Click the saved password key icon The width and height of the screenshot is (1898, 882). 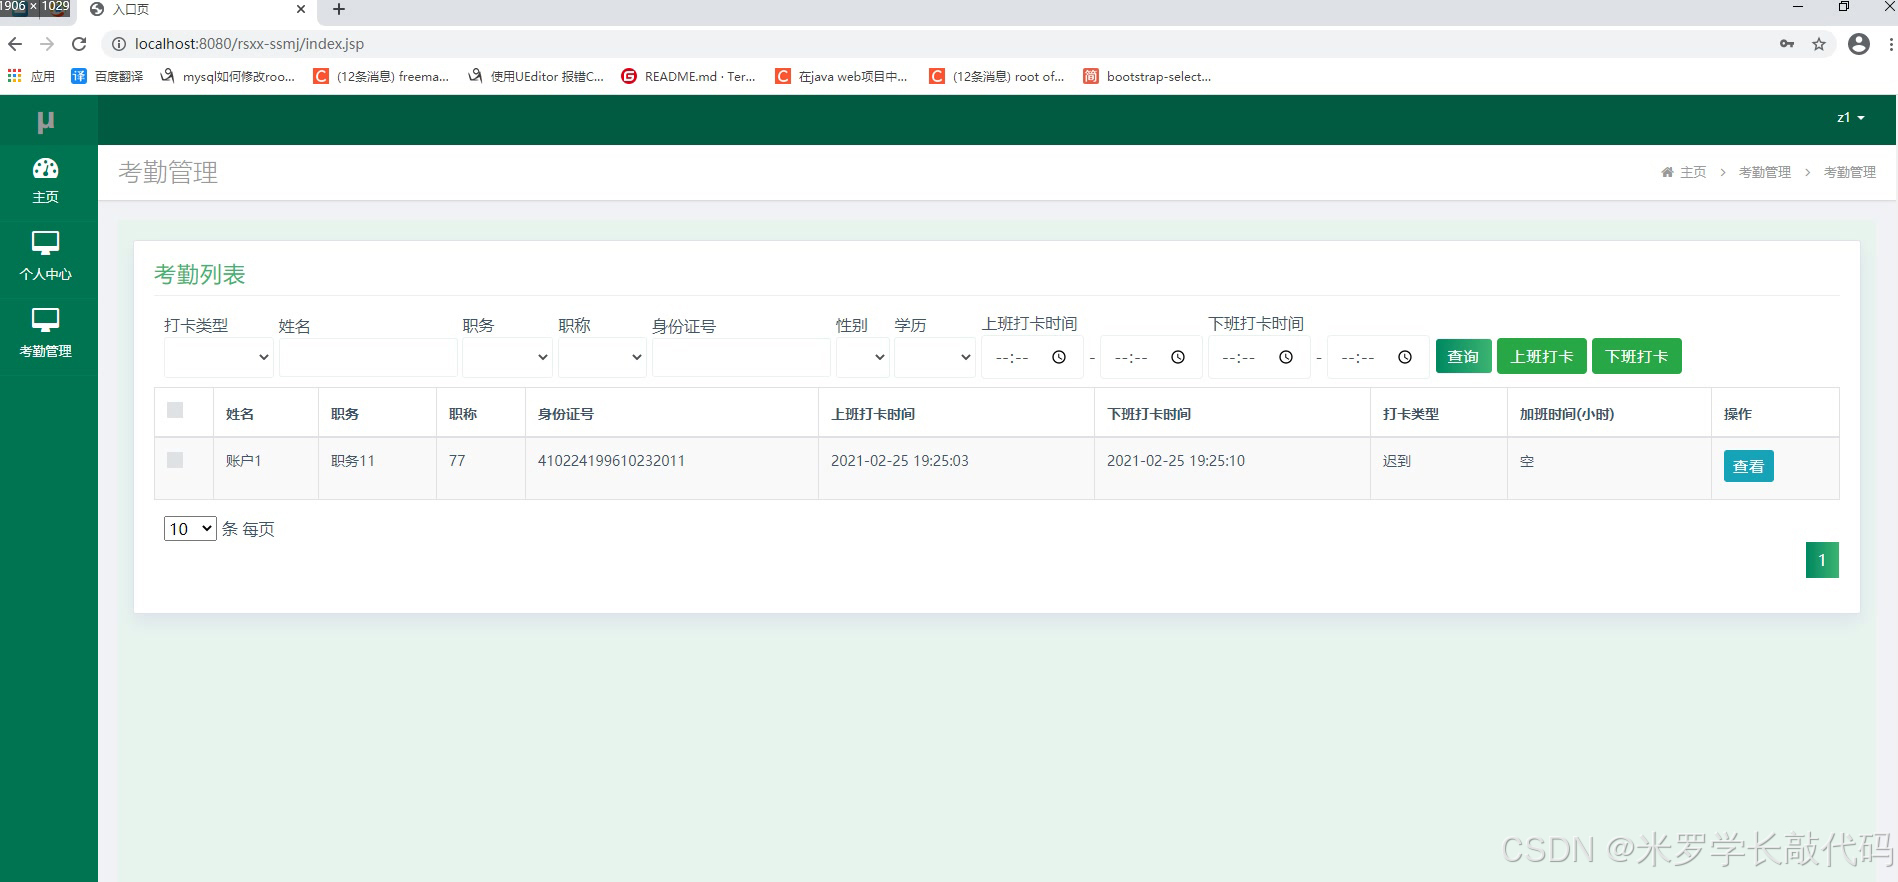[x=1787, y=44]
